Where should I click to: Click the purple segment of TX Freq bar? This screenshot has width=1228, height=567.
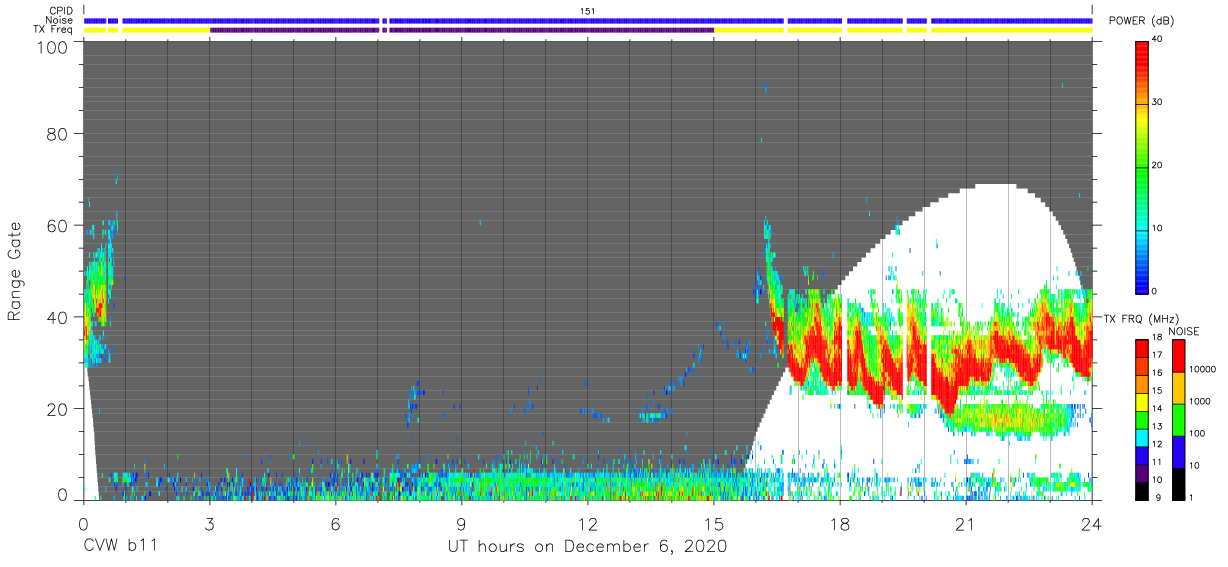[x=462, y=30]
